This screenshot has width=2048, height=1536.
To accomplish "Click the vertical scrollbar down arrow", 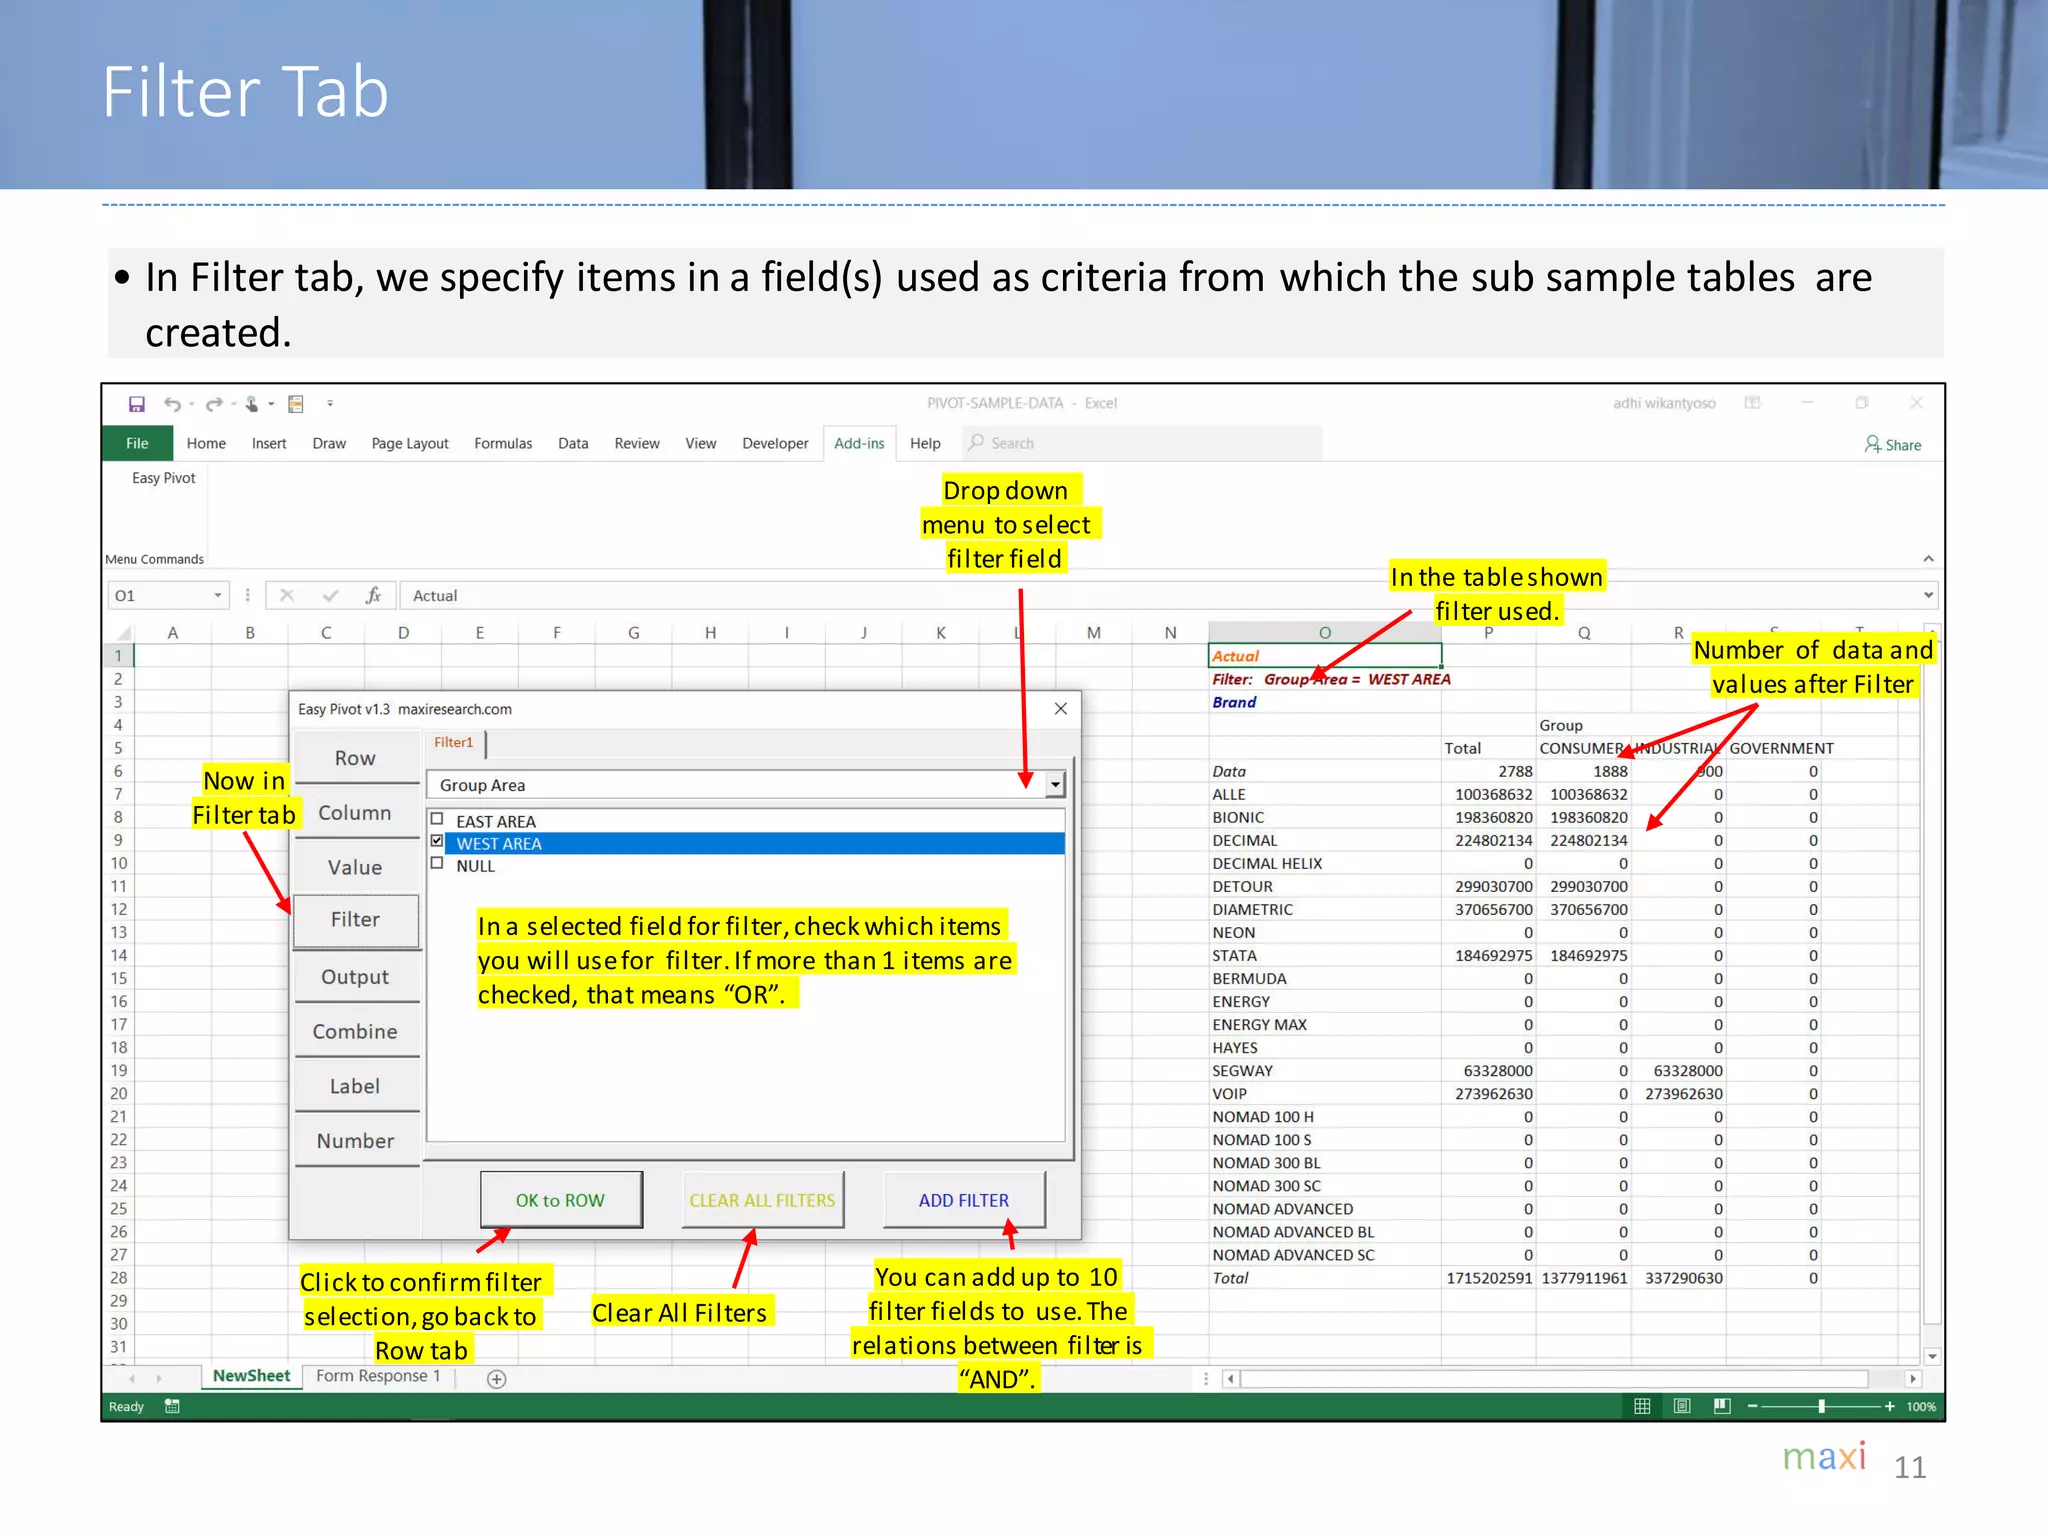I will (x=1932, y=1356).
